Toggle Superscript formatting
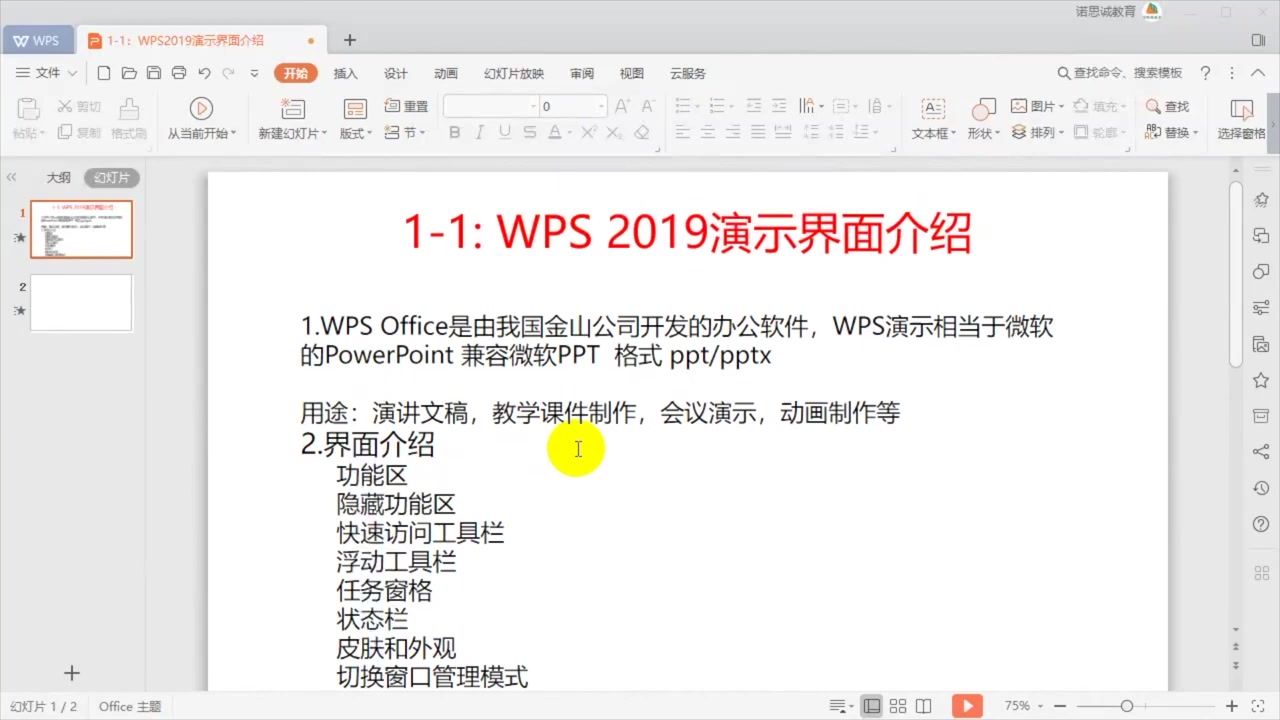1280x720 pixels. pos(589,132)
